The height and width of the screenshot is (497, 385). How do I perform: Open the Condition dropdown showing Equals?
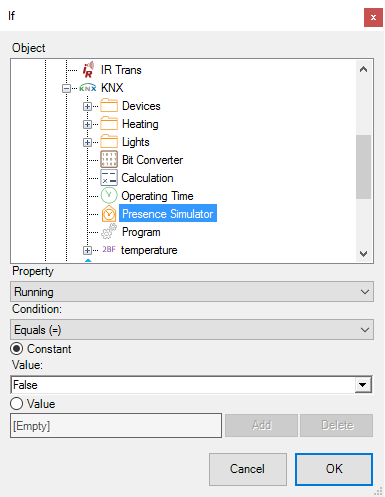pos(192,330)
